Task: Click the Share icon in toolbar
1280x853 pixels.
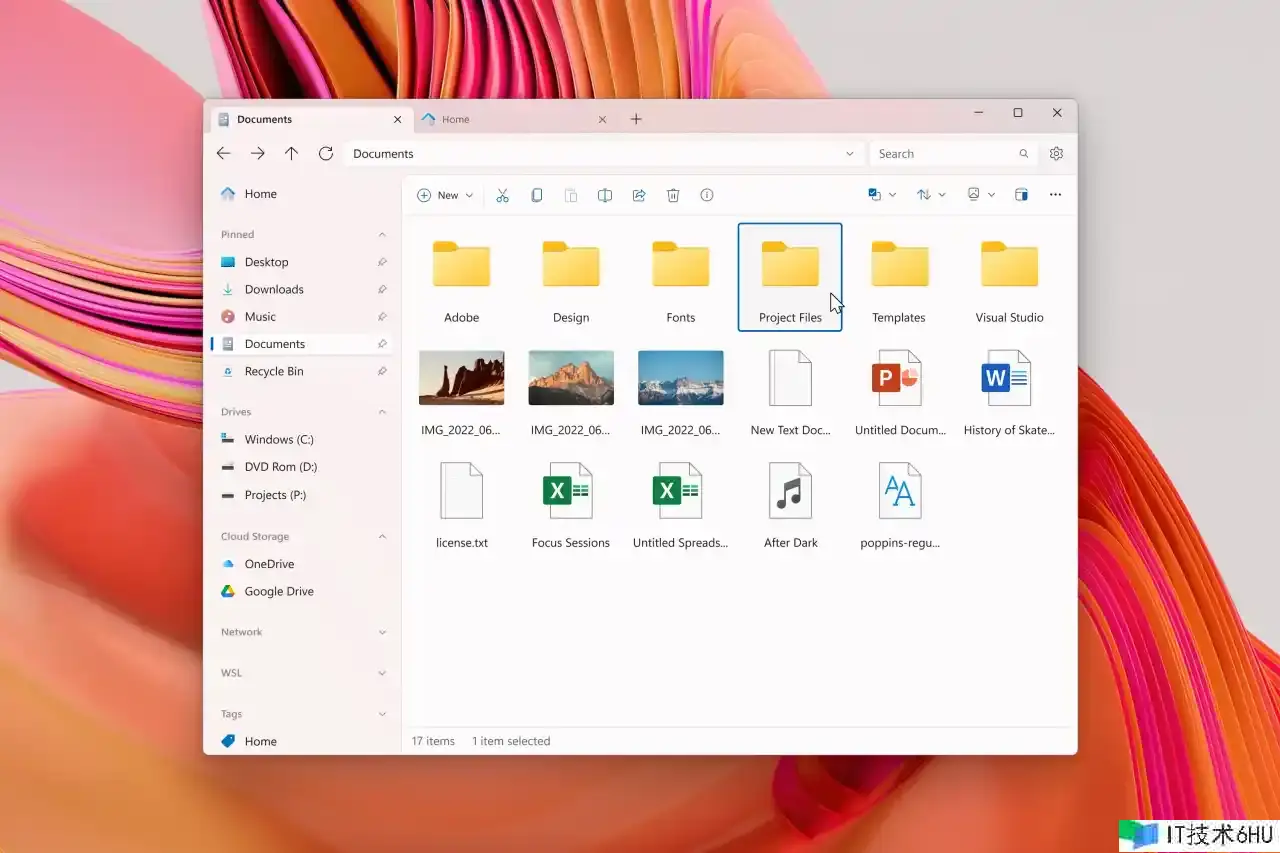Action: (x=639, y=195)
